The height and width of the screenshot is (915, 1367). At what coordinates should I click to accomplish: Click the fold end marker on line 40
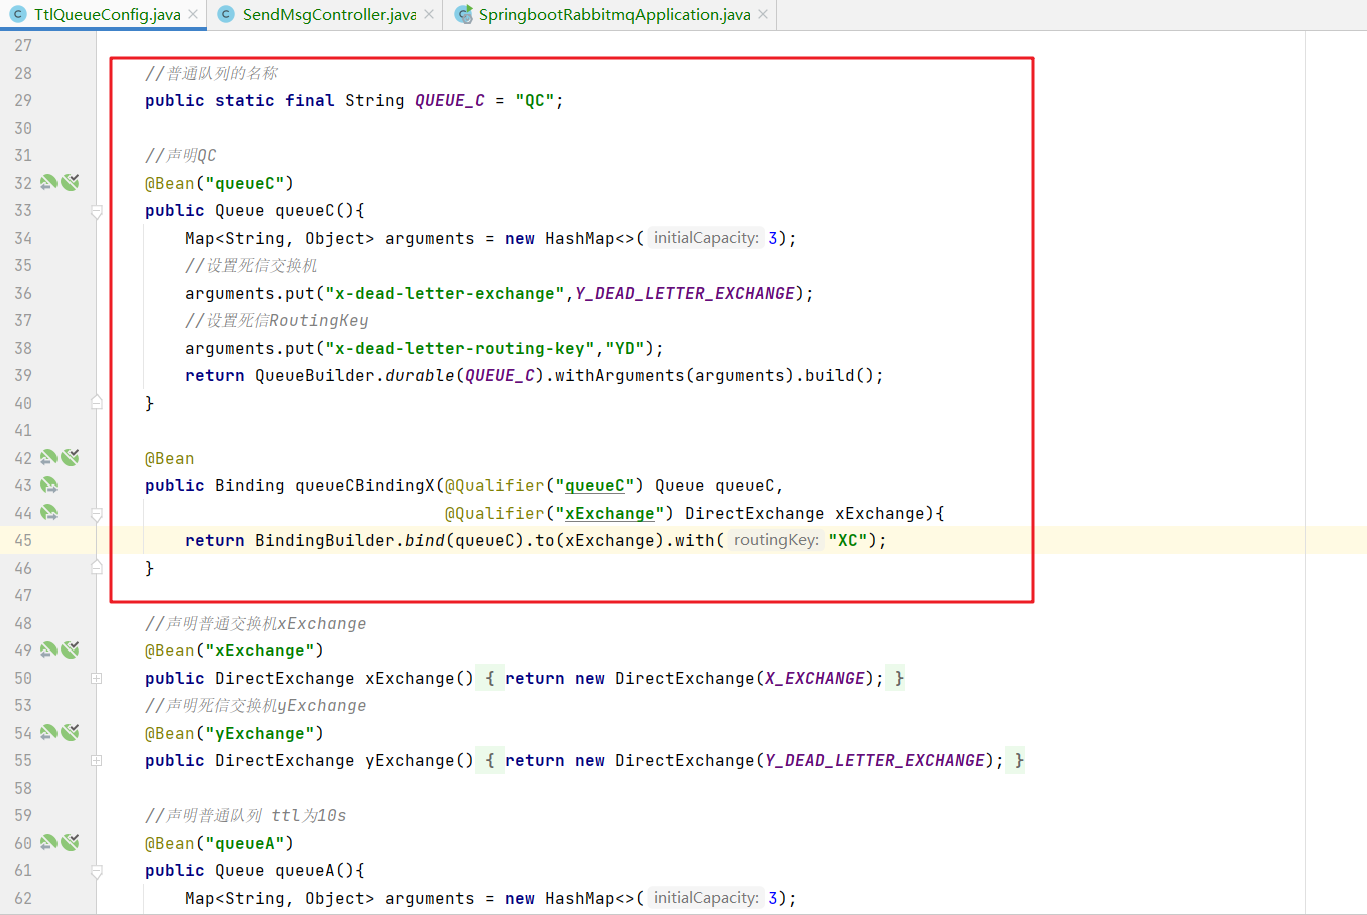pos(97,403)
